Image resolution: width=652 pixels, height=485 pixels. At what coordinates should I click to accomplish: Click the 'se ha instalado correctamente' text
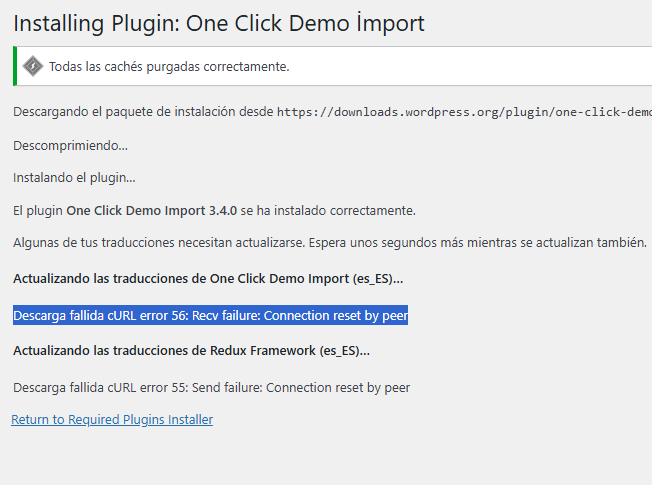coord(327,211)
